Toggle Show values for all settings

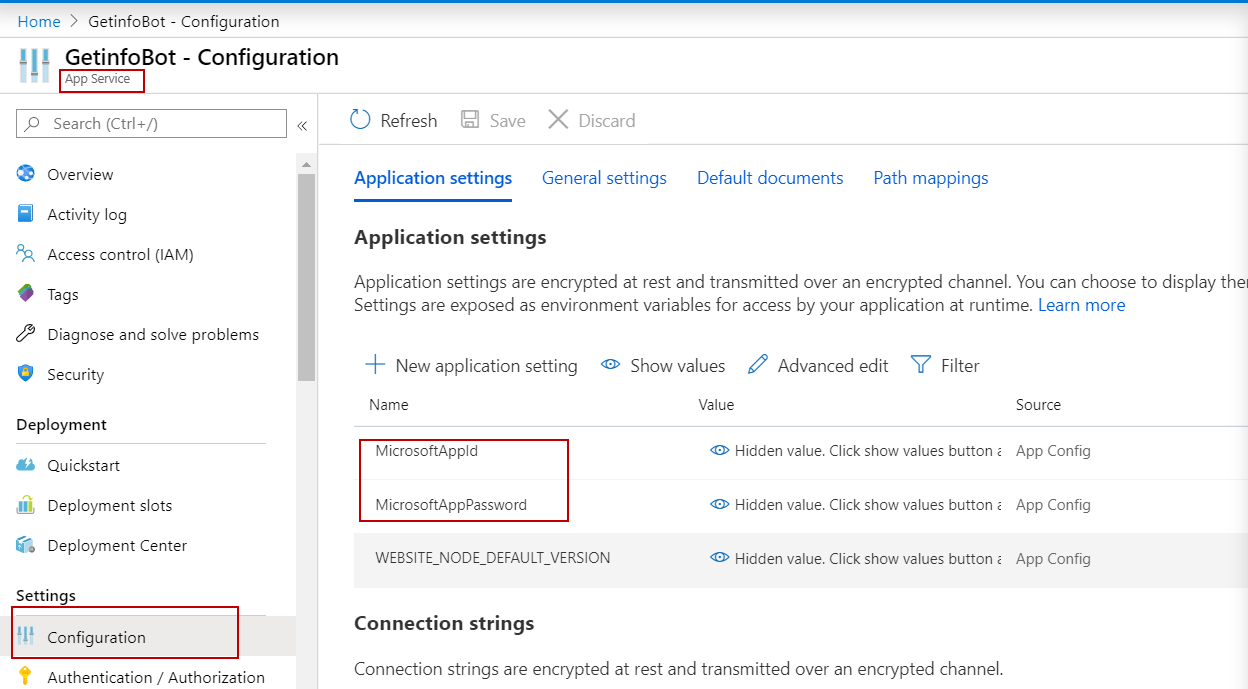pyautogui.click(x=663, y=365)
